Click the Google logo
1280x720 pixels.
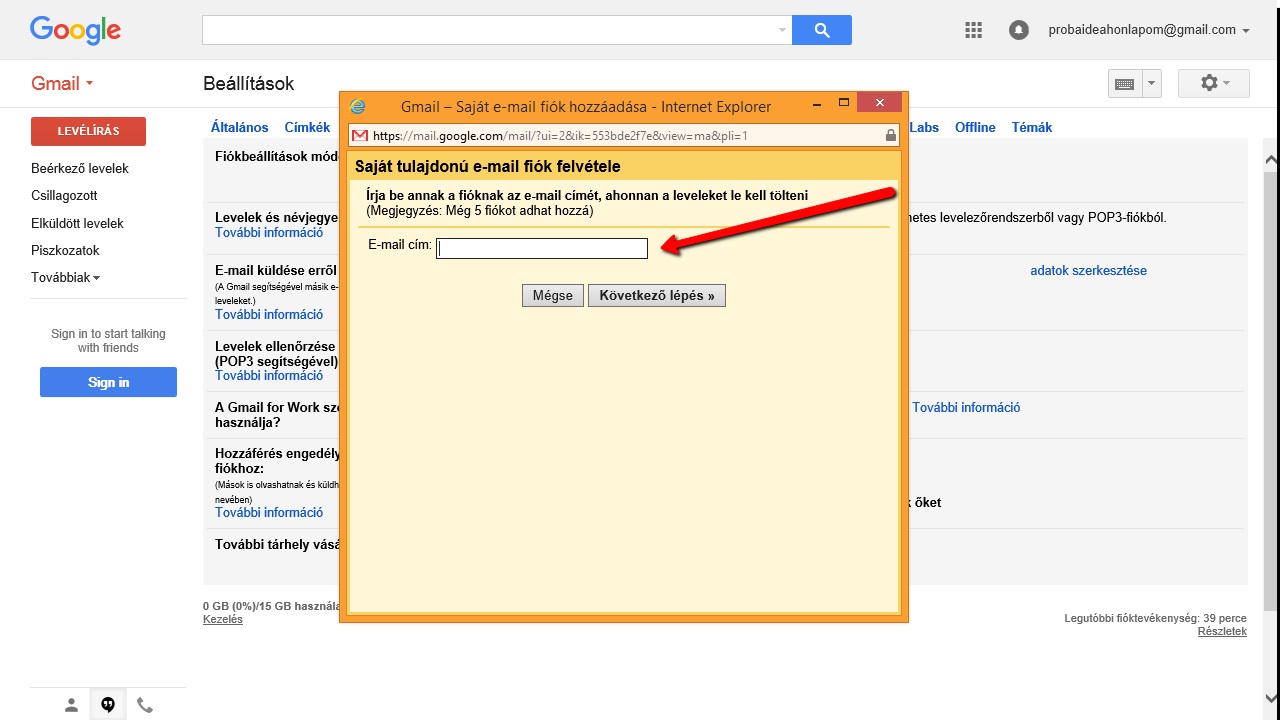pos(75,30)
